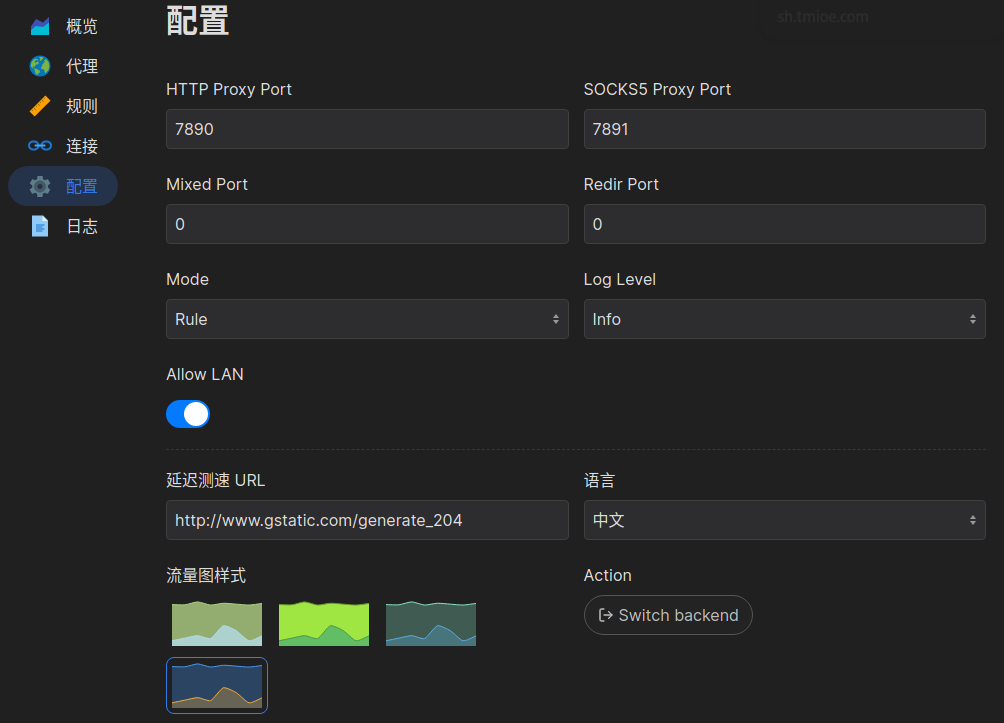This screenshot has width=1004, height=723.
Task: Switch to the 配置 tab
Action: click(x=62, y=186)
